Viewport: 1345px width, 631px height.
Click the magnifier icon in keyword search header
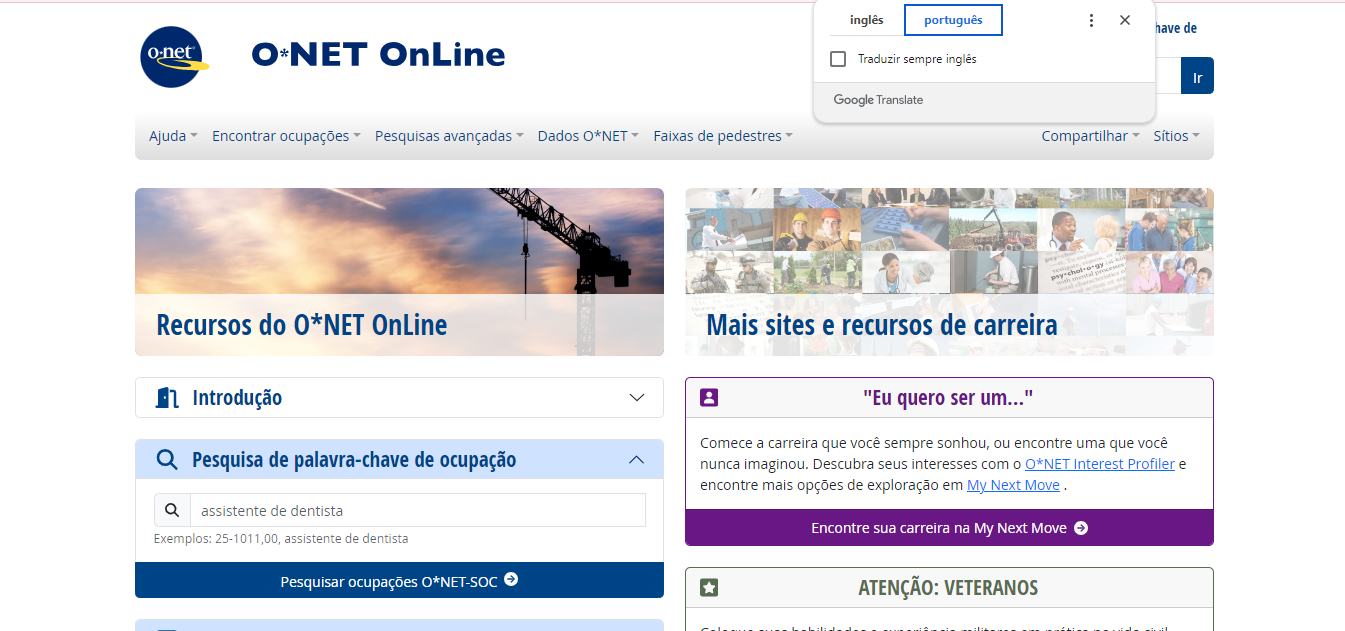point(167,459)
